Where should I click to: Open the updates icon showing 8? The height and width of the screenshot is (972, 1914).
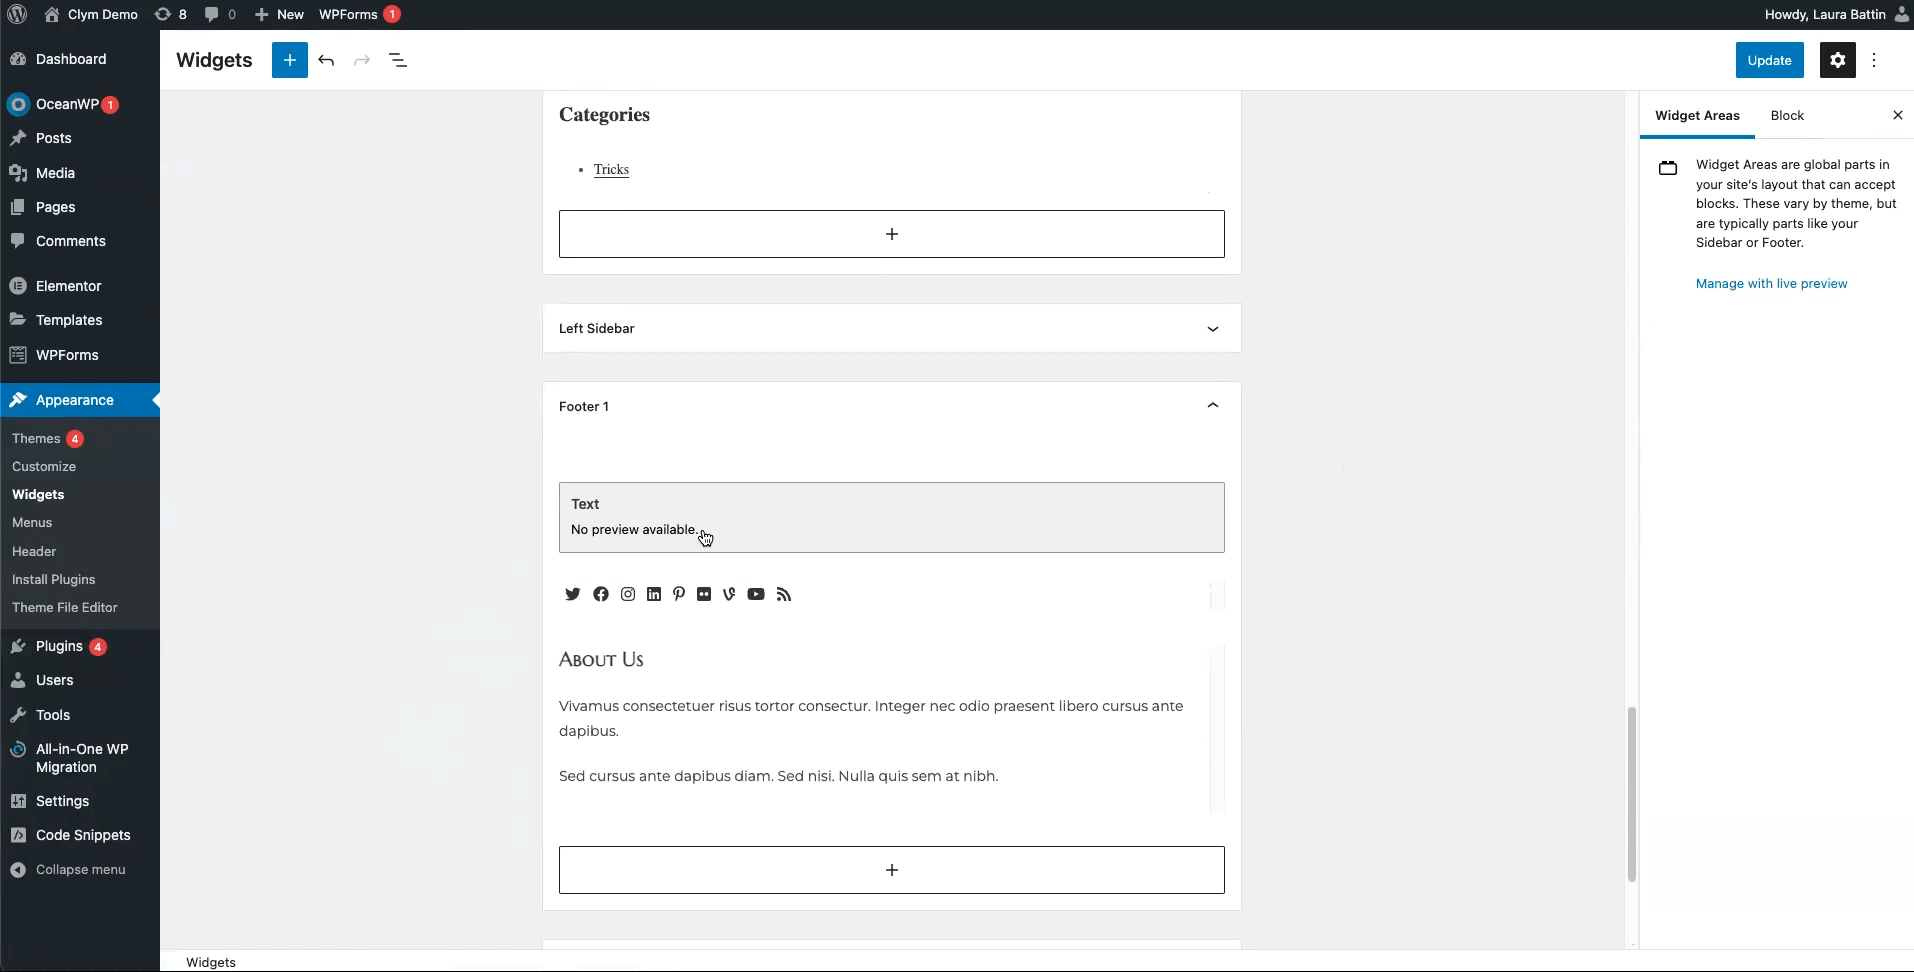(x=171, y=14)
